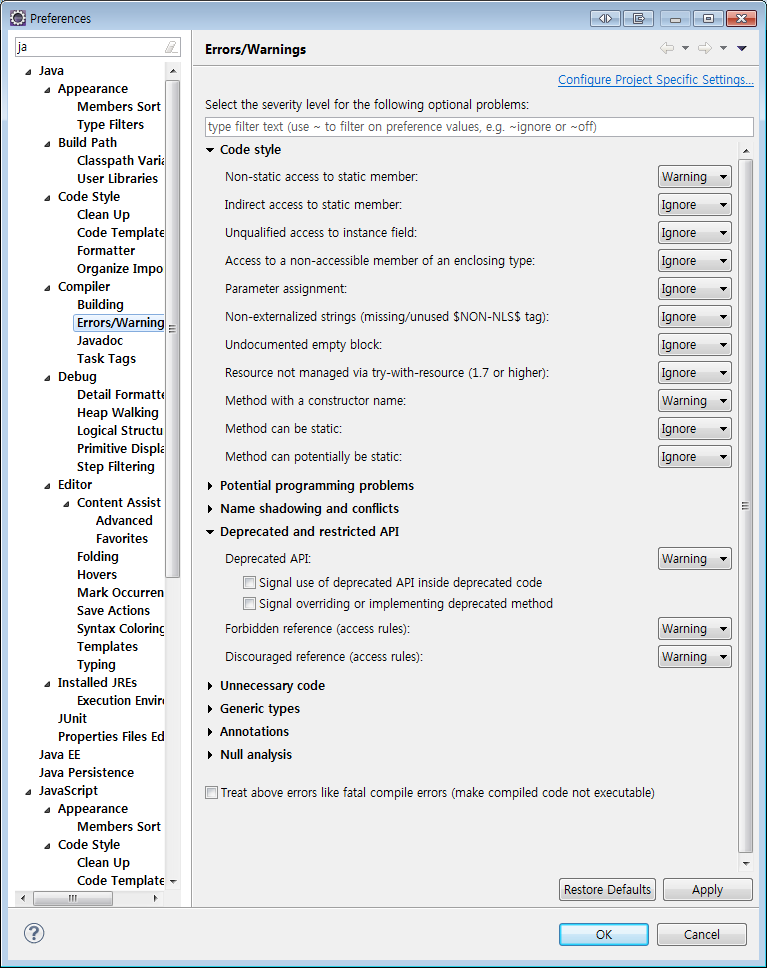Click the Preferences window title icon
The height and width of the screenshot is (968, 767).
tap(18, 18)
